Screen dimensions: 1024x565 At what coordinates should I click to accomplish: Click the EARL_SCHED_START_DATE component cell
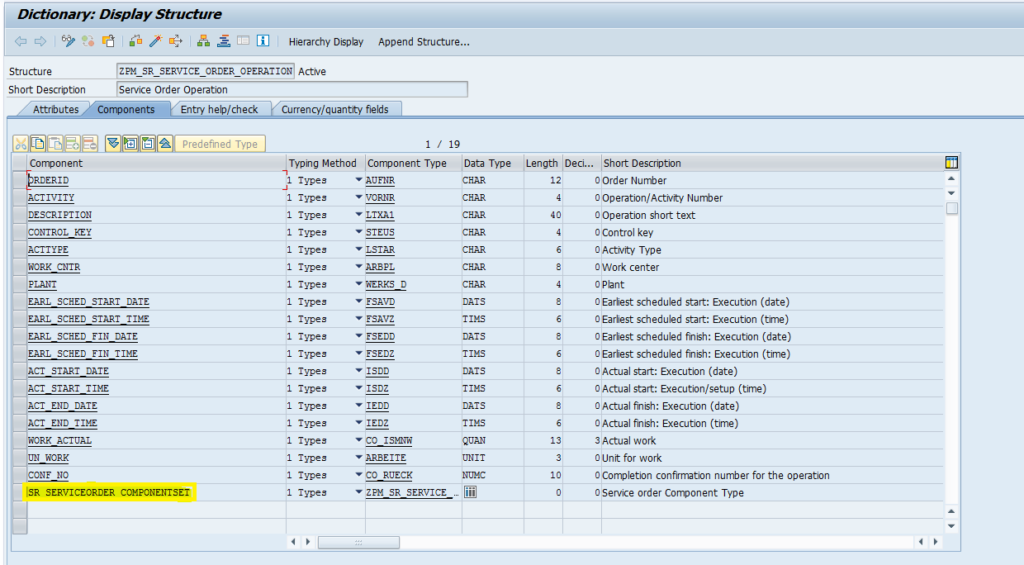point(156,302)
